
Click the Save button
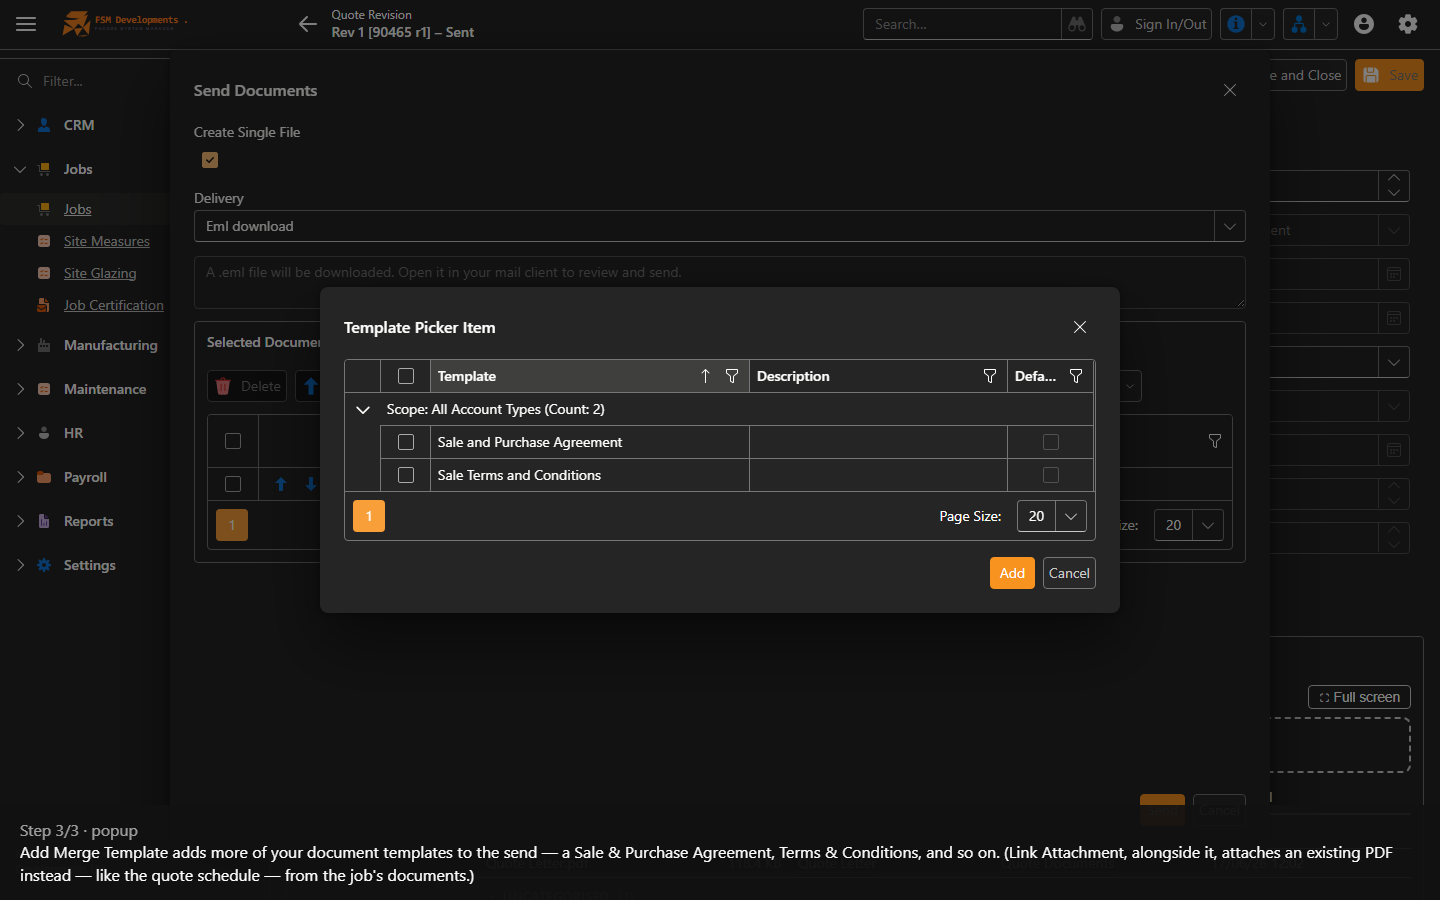click(x=1390, y=75)
